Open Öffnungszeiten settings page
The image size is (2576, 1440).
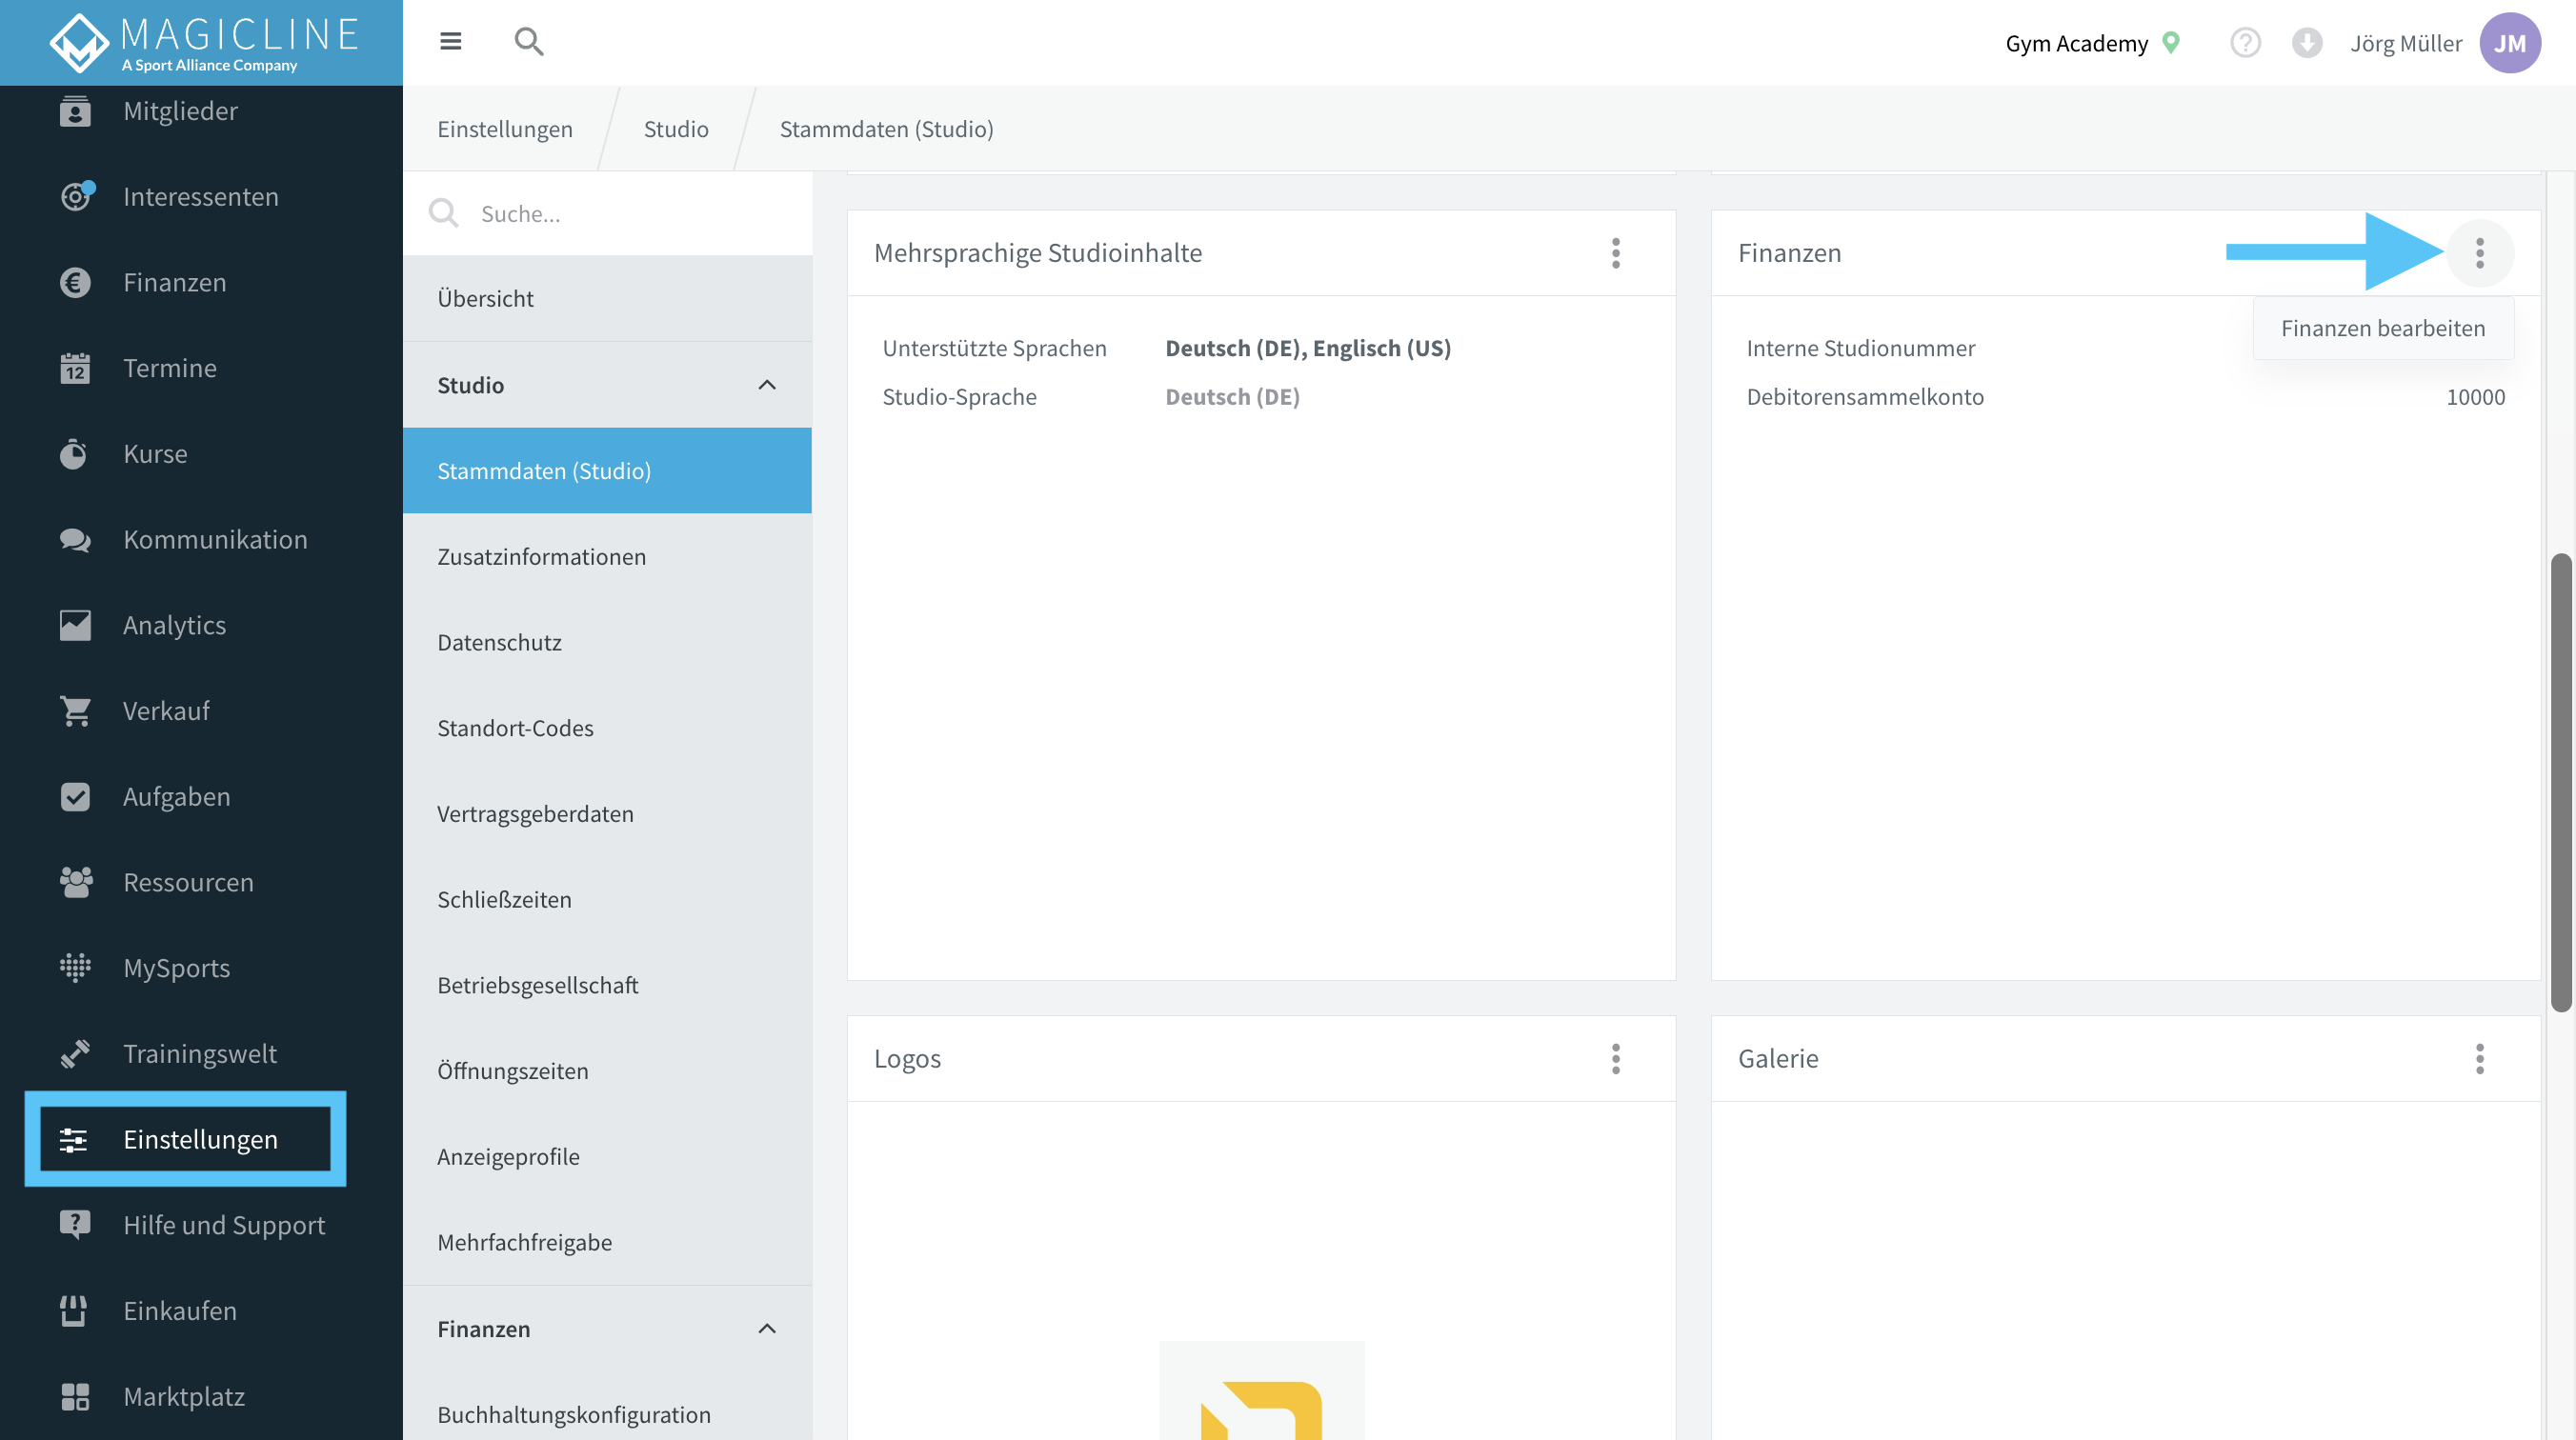pyautogui.click(x=607, y=1071)
